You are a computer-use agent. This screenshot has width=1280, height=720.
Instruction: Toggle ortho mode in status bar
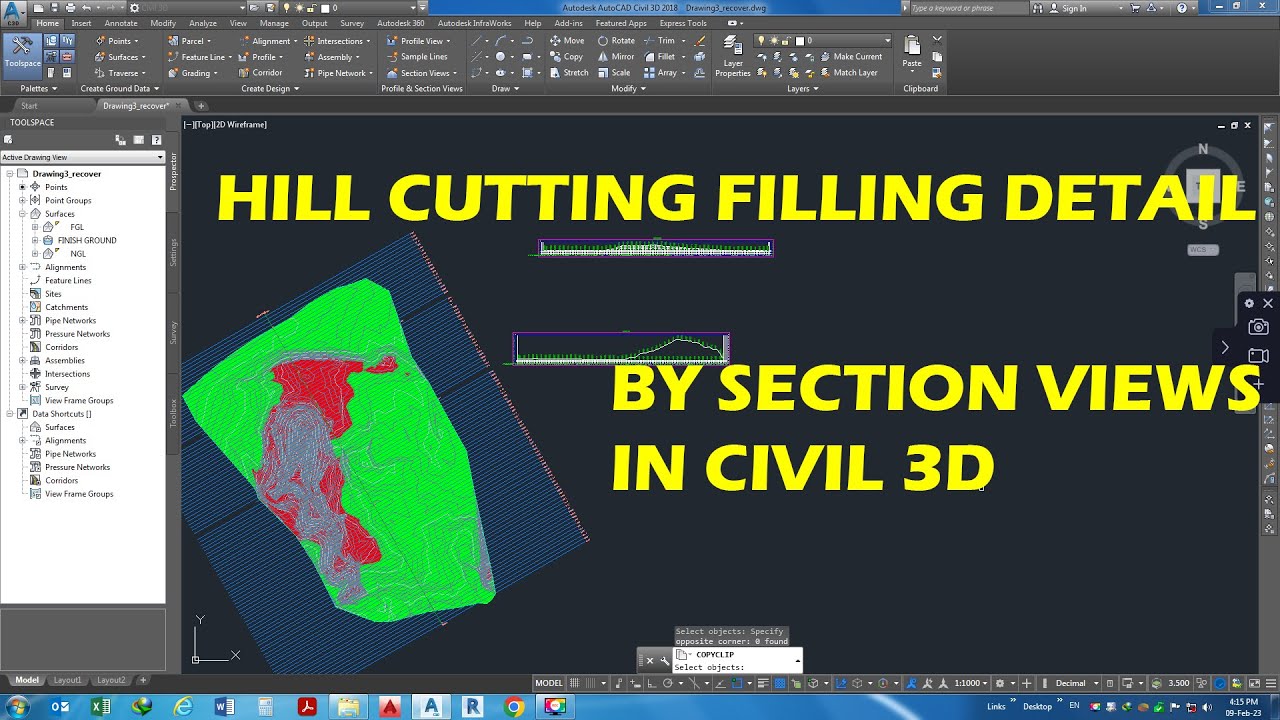click(x=652, y=683)
